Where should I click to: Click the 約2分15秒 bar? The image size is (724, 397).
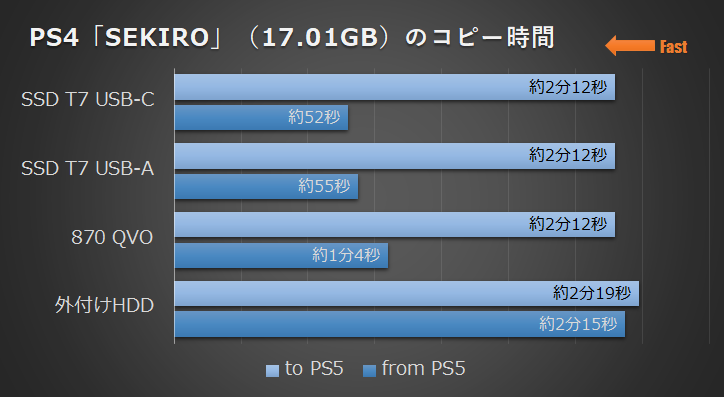(x=400, y=324)
